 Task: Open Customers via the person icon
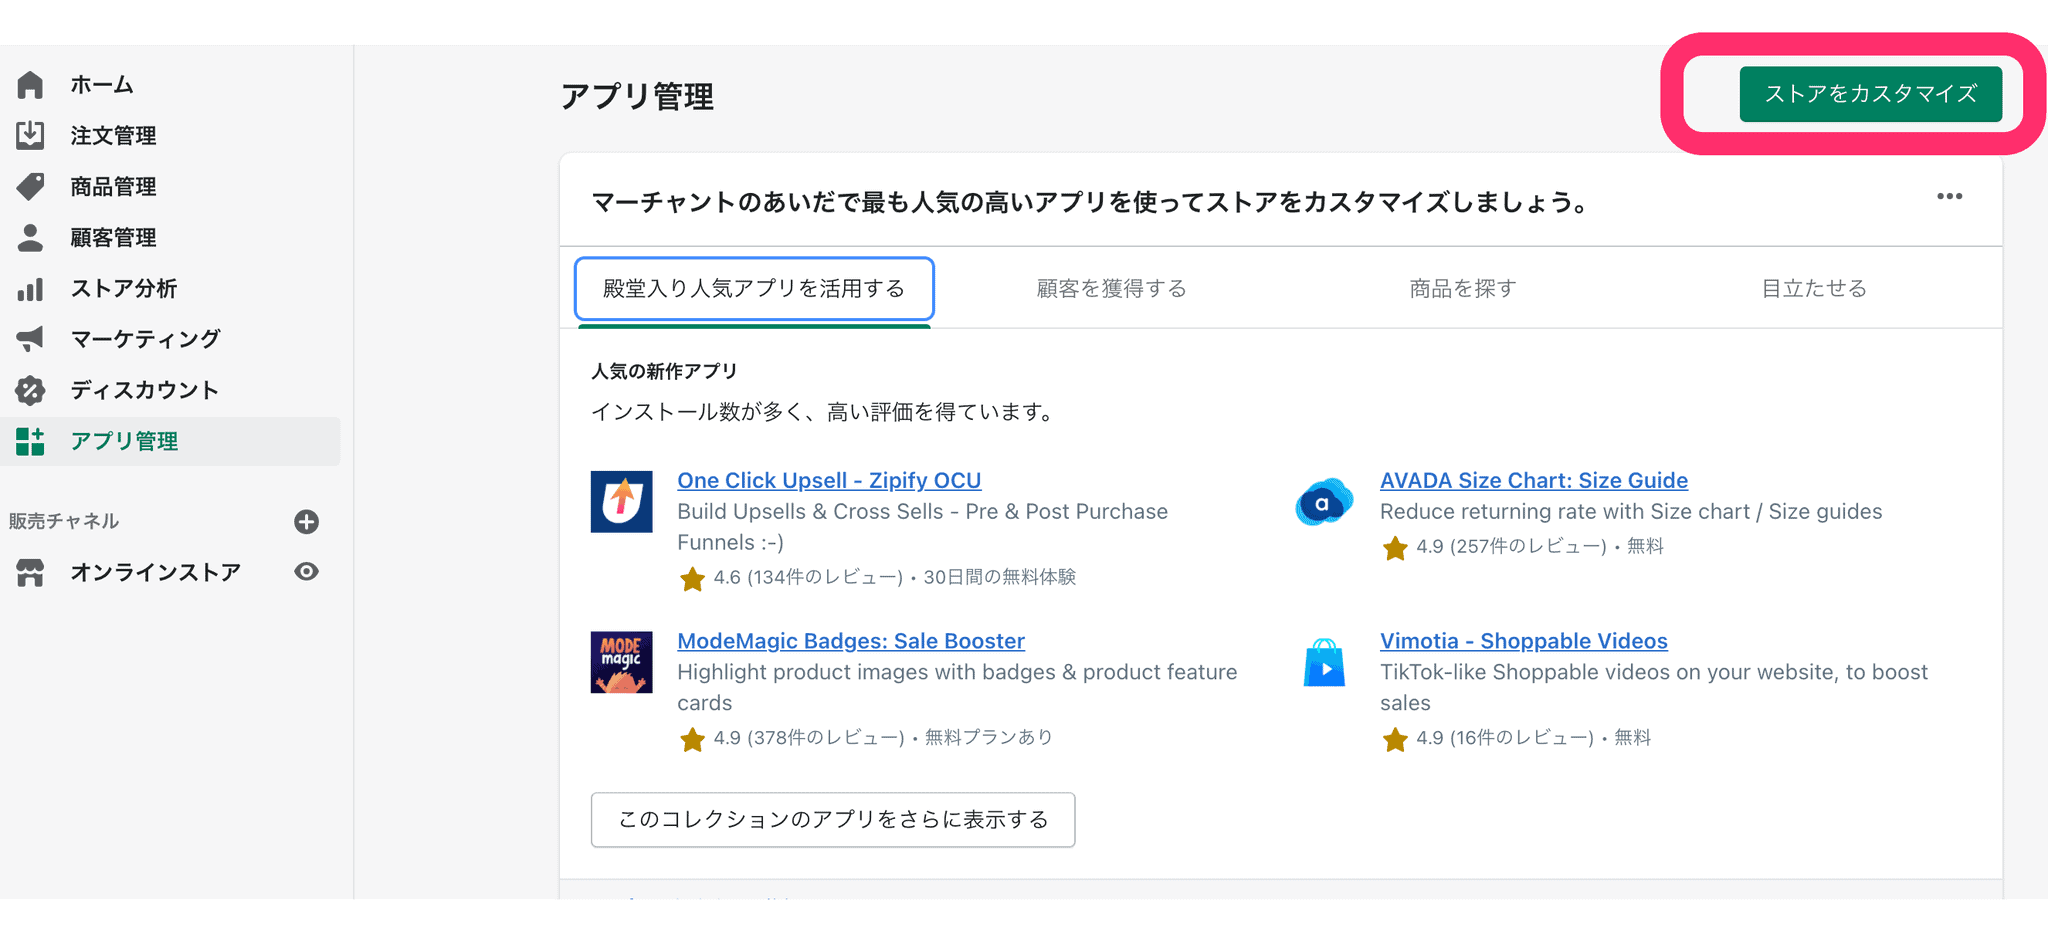pos(30,237)
